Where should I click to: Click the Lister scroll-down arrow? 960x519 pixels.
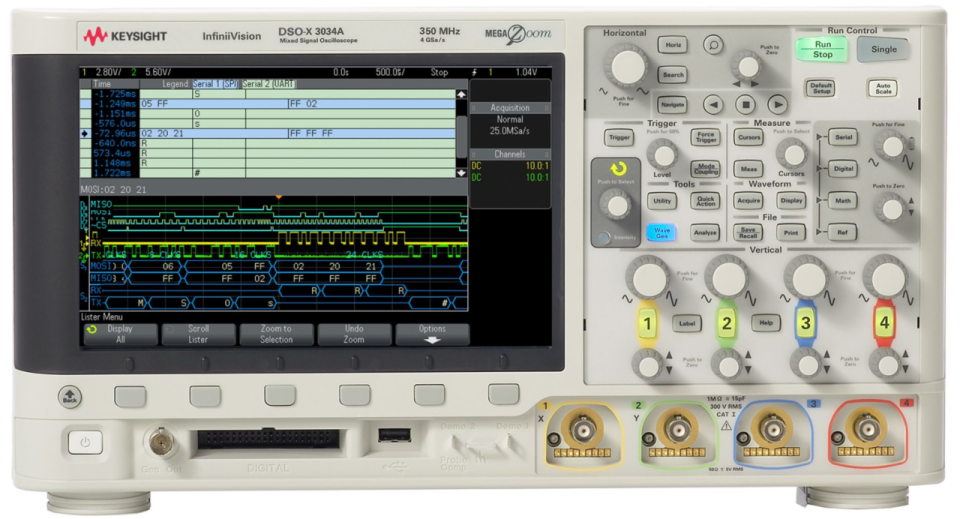pyautogui.click(x=461, y=173)
